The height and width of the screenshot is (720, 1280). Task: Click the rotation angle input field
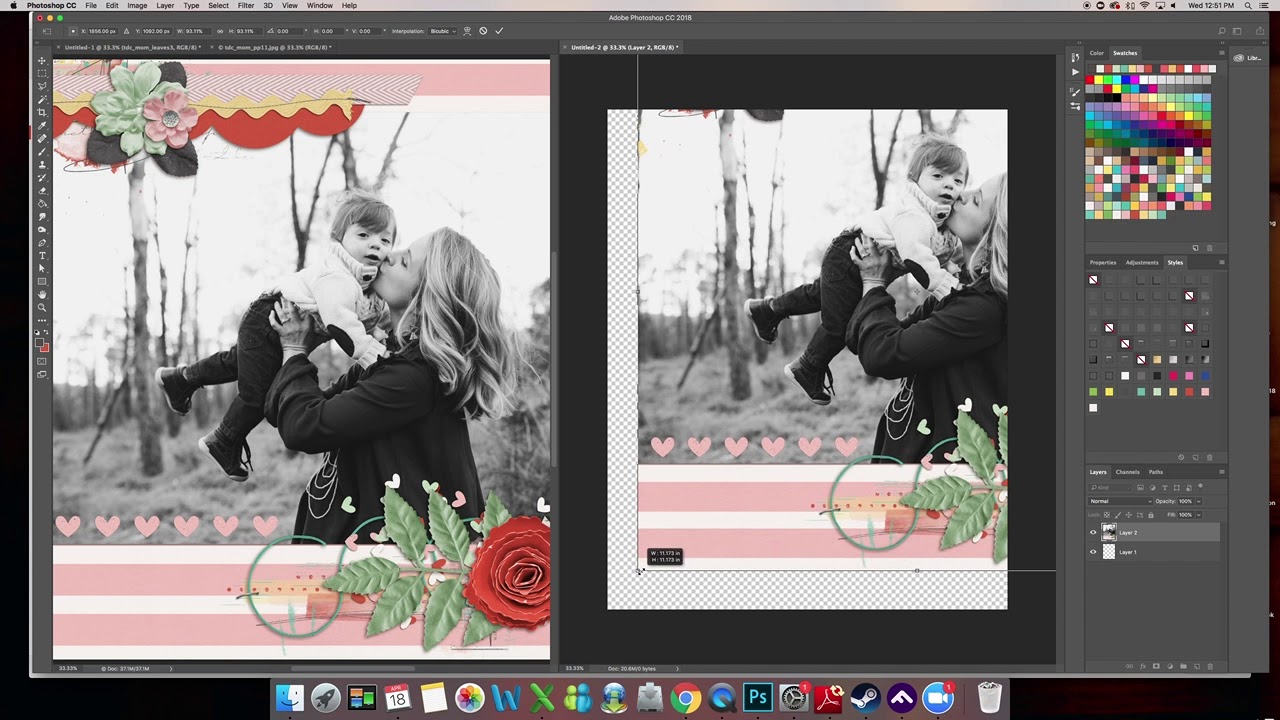(x=290, y=31)
